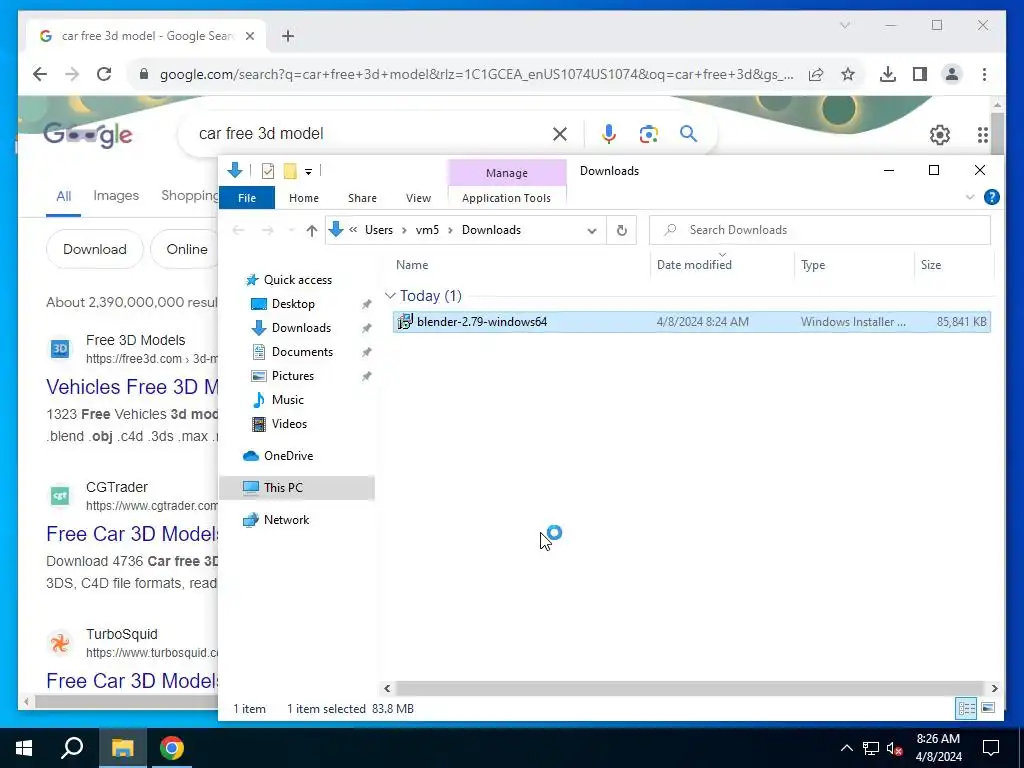Viewport: 1024px width, 768px height.
Task: Click in the Search Downloads field
Action: tap(820, 230)
